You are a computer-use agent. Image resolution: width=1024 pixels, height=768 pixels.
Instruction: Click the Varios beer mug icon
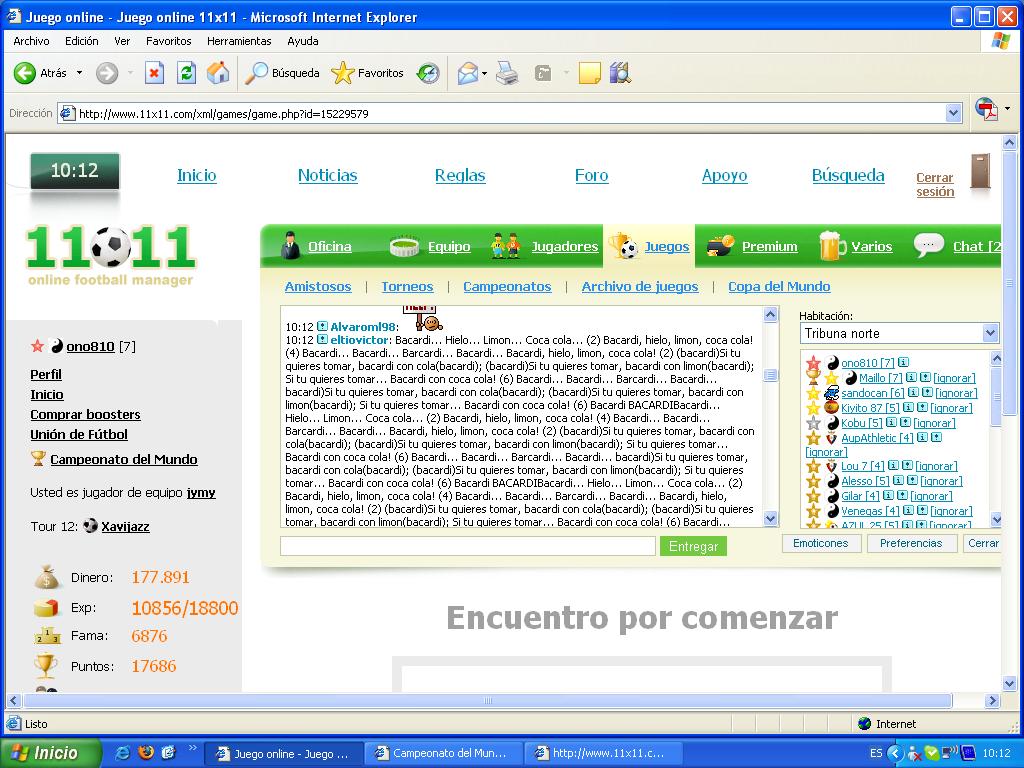coord(832,246)
